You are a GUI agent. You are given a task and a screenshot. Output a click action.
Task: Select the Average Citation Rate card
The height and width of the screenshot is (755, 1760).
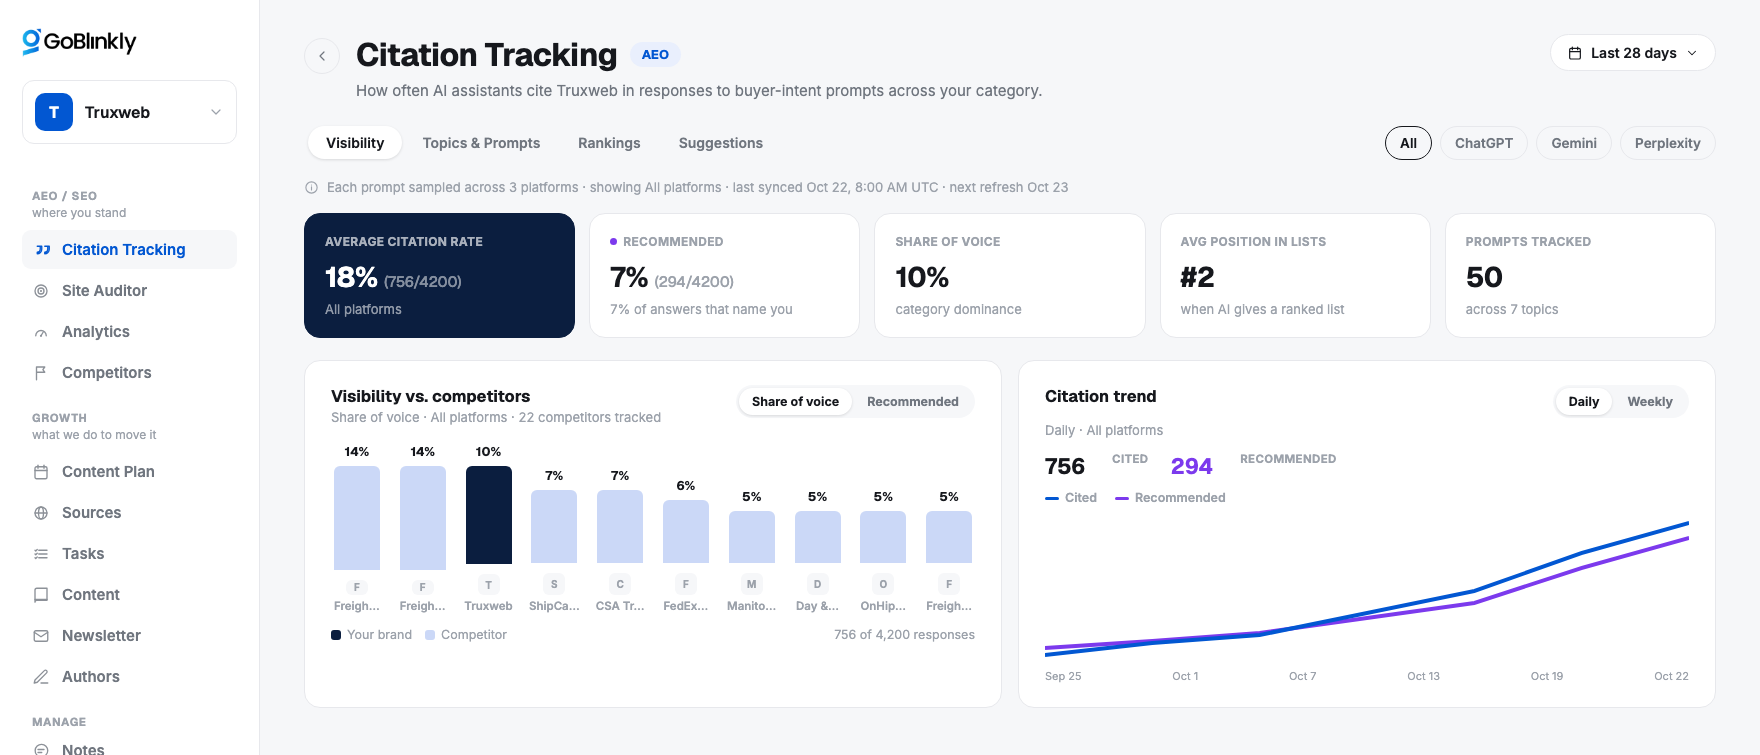pyautogui.click(x=439, y=275)
